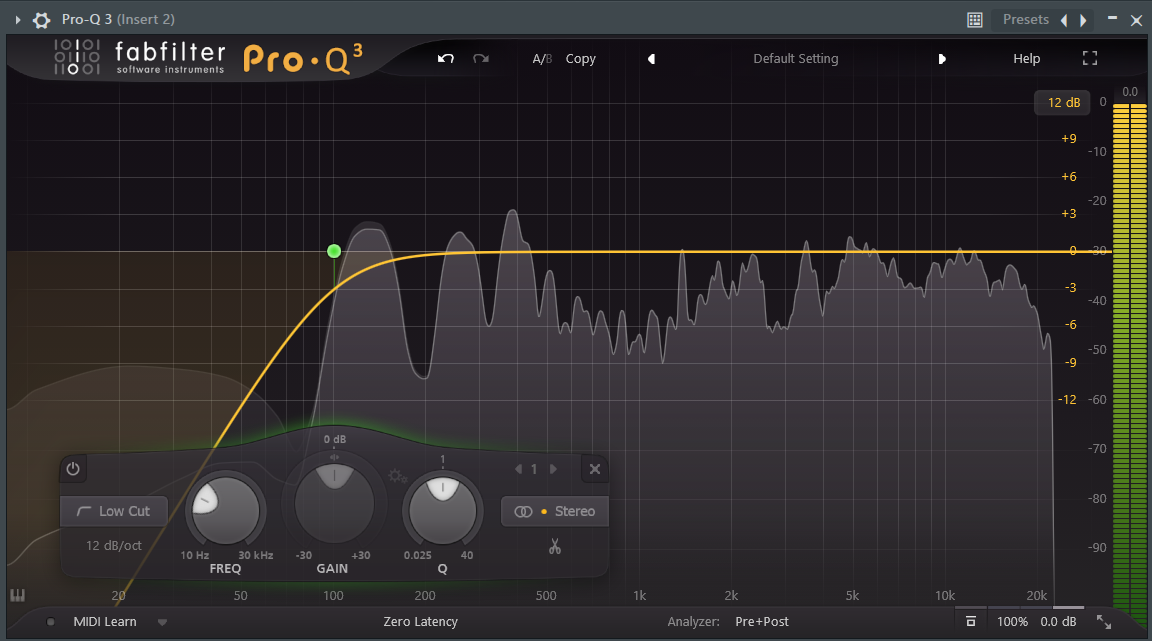
Task: Go to previous preset in title bar
Action: (x=1064, y=20)
